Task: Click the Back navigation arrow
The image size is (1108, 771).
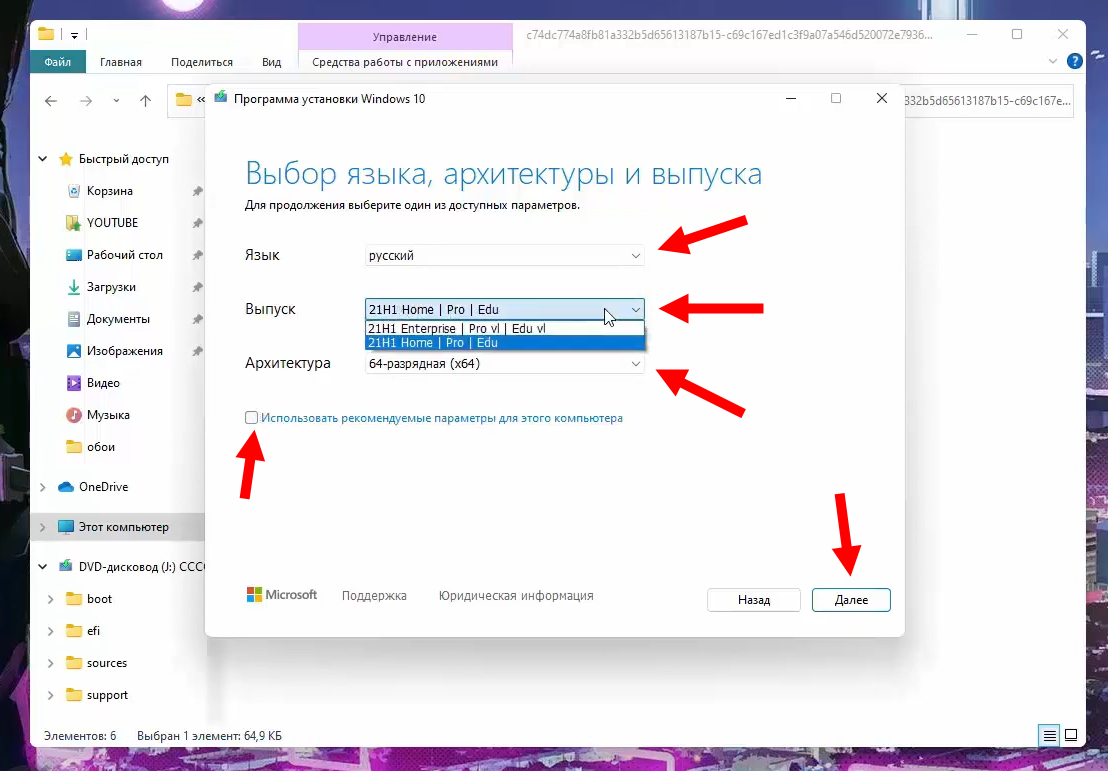Action: pyautogui.click(x=51, y=100)
